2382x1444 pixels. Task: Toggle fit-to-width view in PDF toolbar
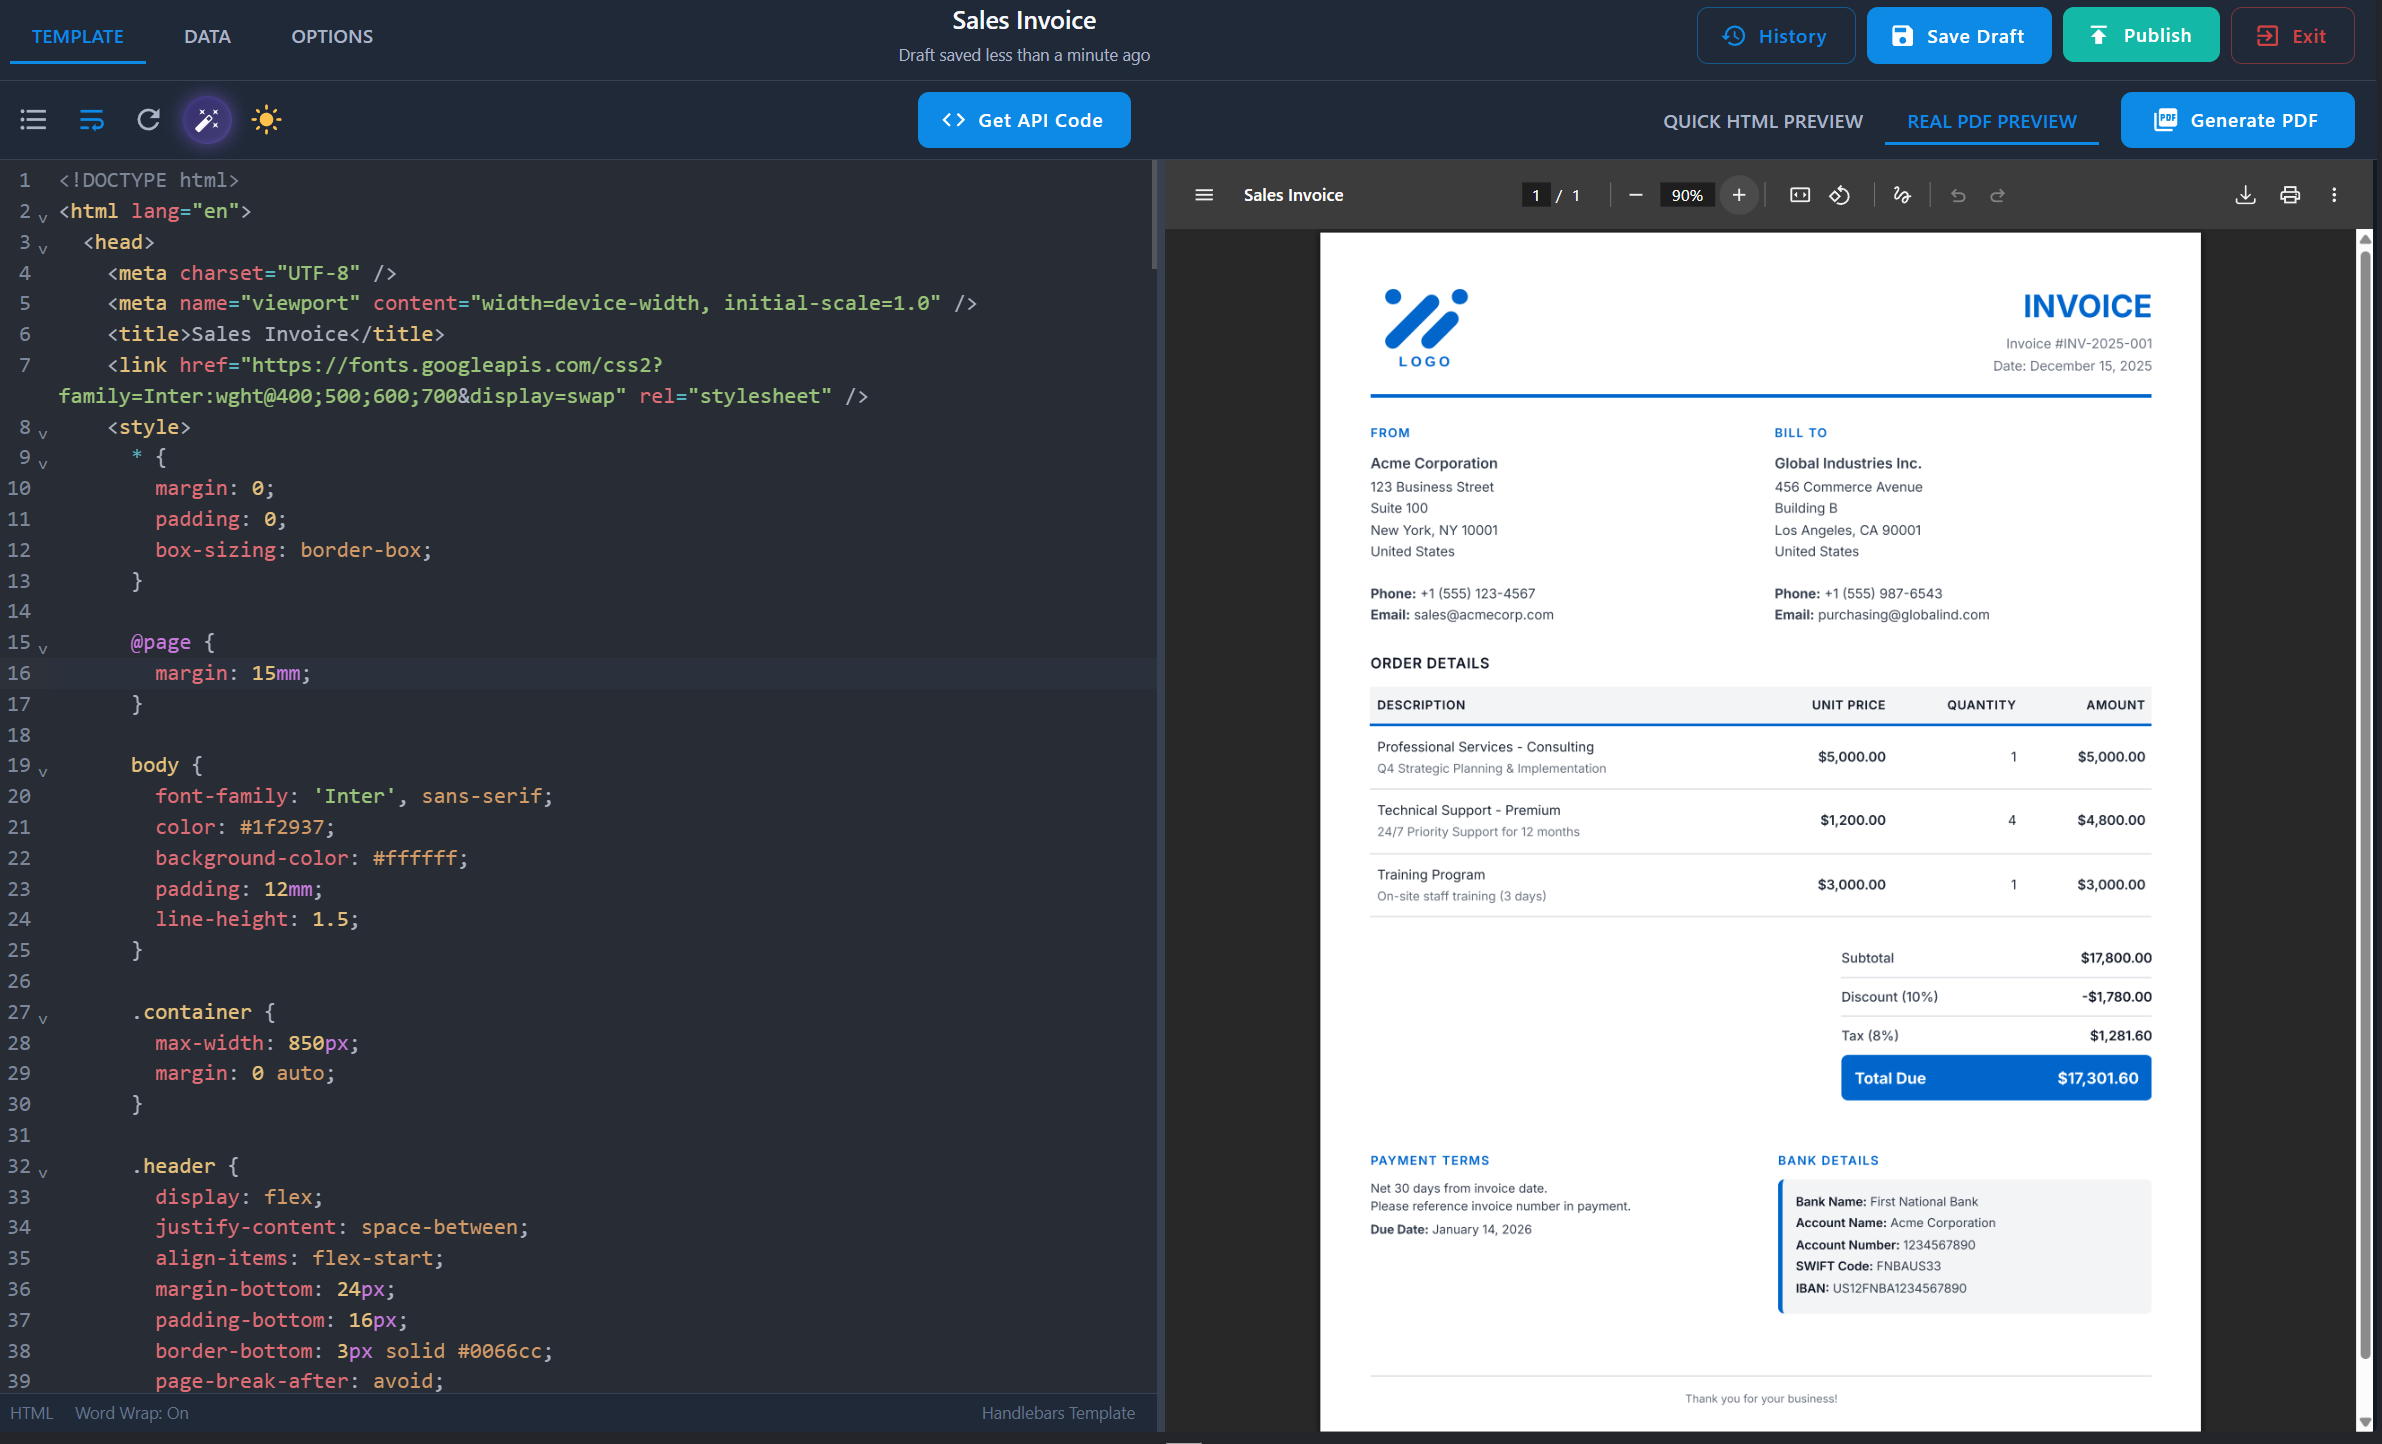click(1799, 195)
